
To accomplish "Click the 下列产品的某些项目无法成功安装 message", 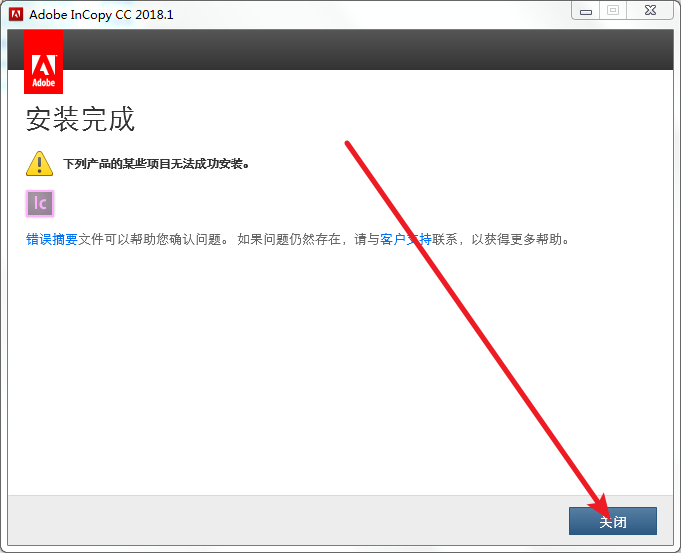I will tap(156, 164).
